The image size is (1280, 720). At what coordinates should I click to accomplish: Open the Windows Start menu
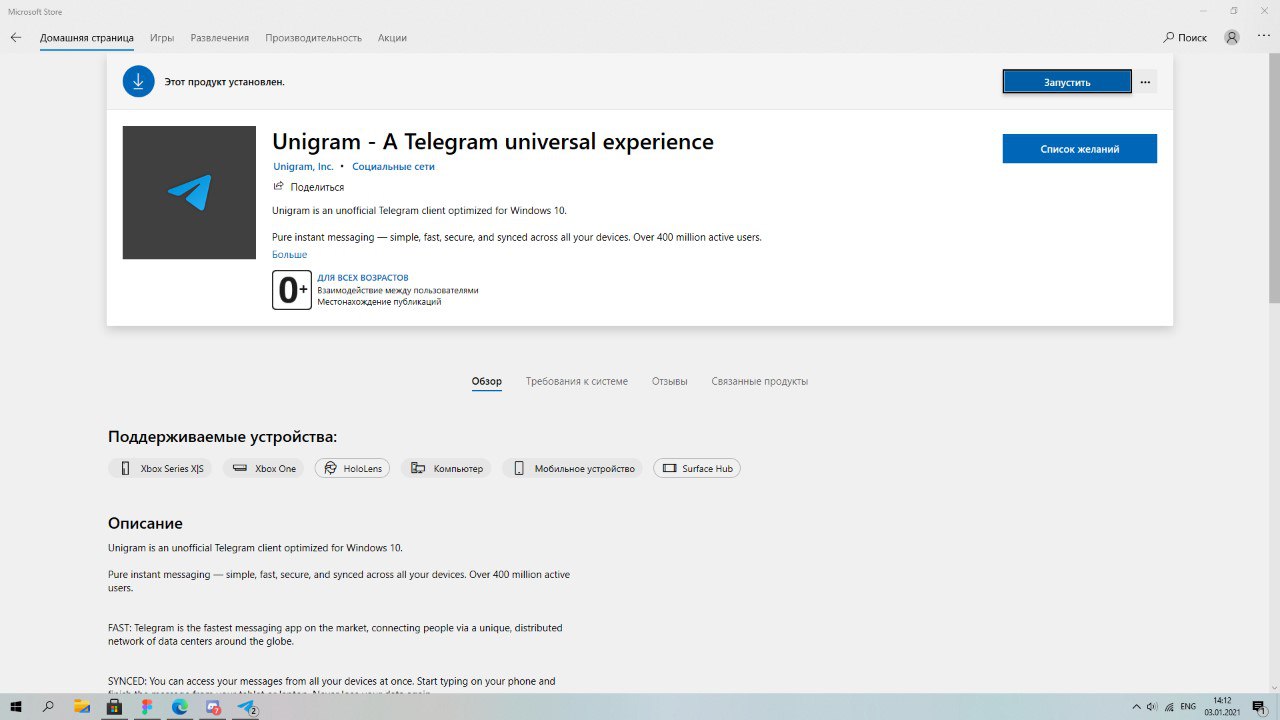click(16, 707)
